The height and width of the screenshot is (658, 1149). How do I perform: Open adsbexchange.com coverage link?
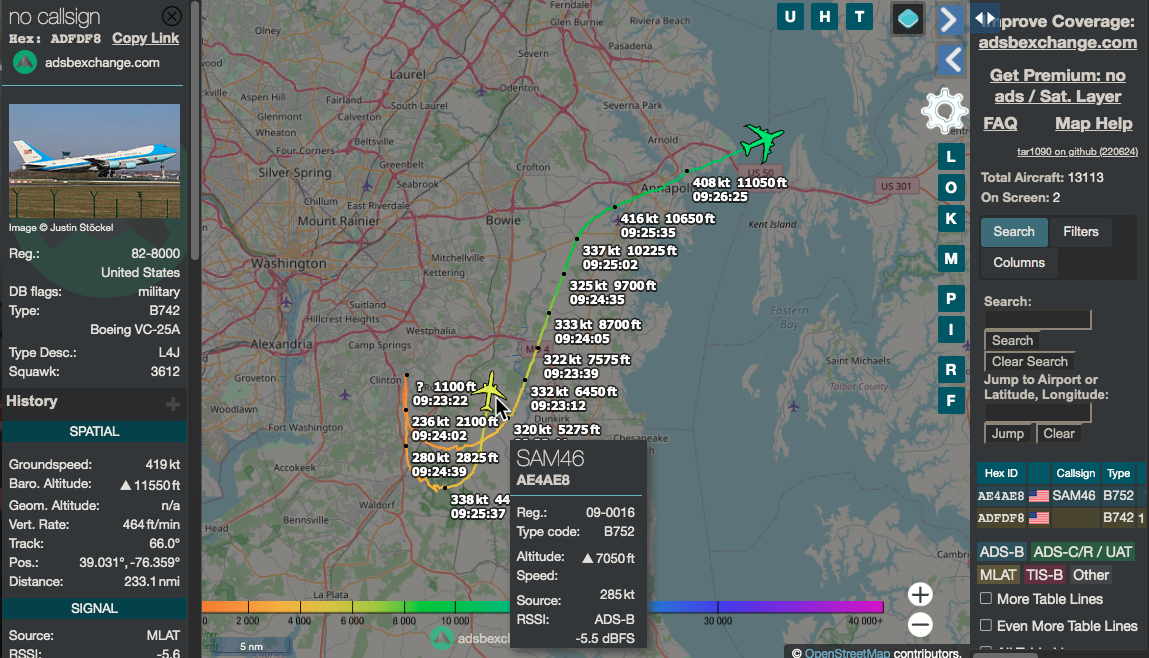[x=1057, y=42]
